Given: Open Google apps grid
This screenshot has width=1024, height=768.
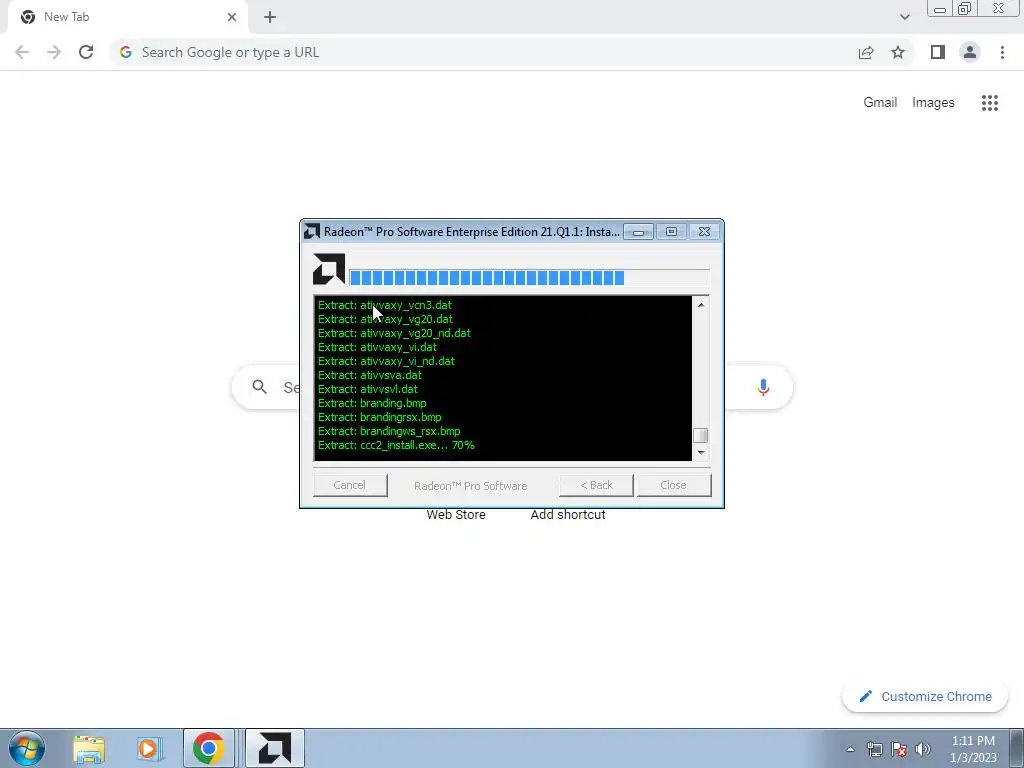Looking at the screenshot, I should [x=989, y=103].
